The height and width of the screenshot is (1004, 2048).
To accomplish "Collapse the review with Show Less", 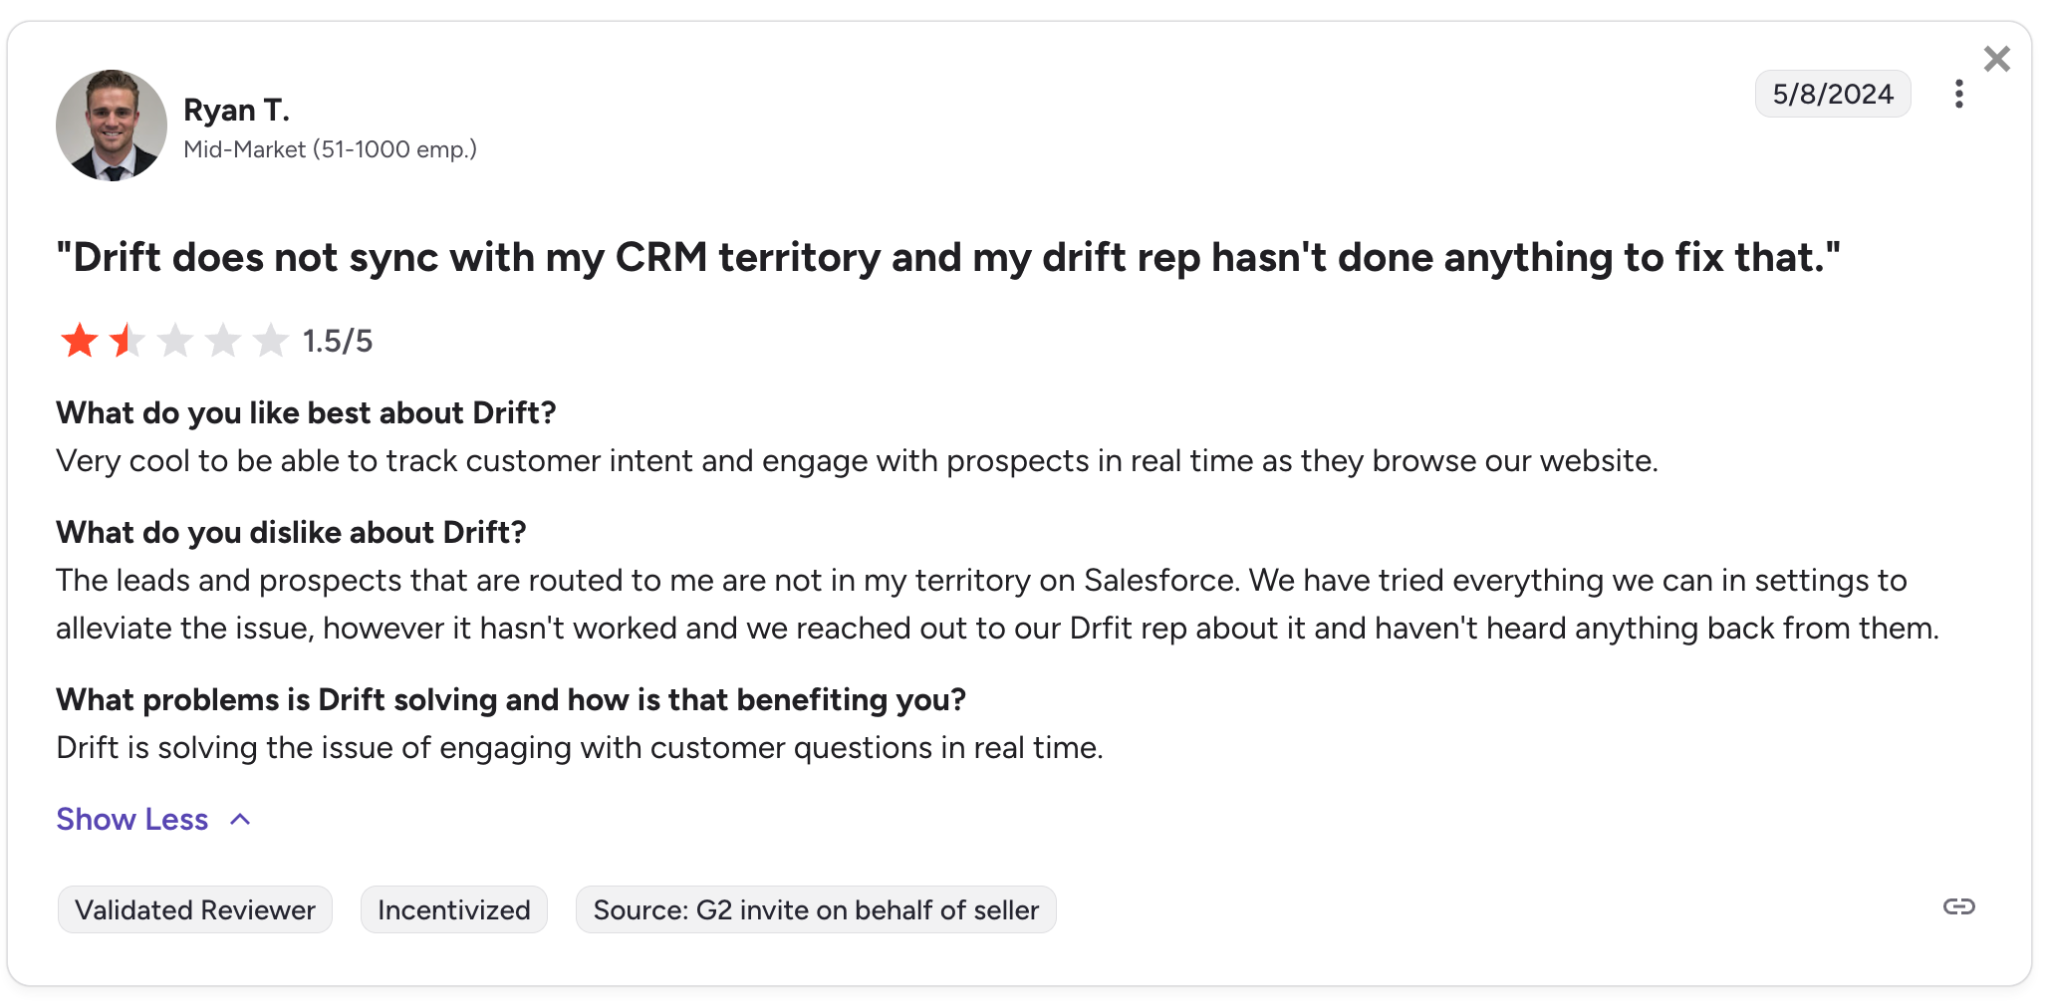I will (x=131, y=819).
